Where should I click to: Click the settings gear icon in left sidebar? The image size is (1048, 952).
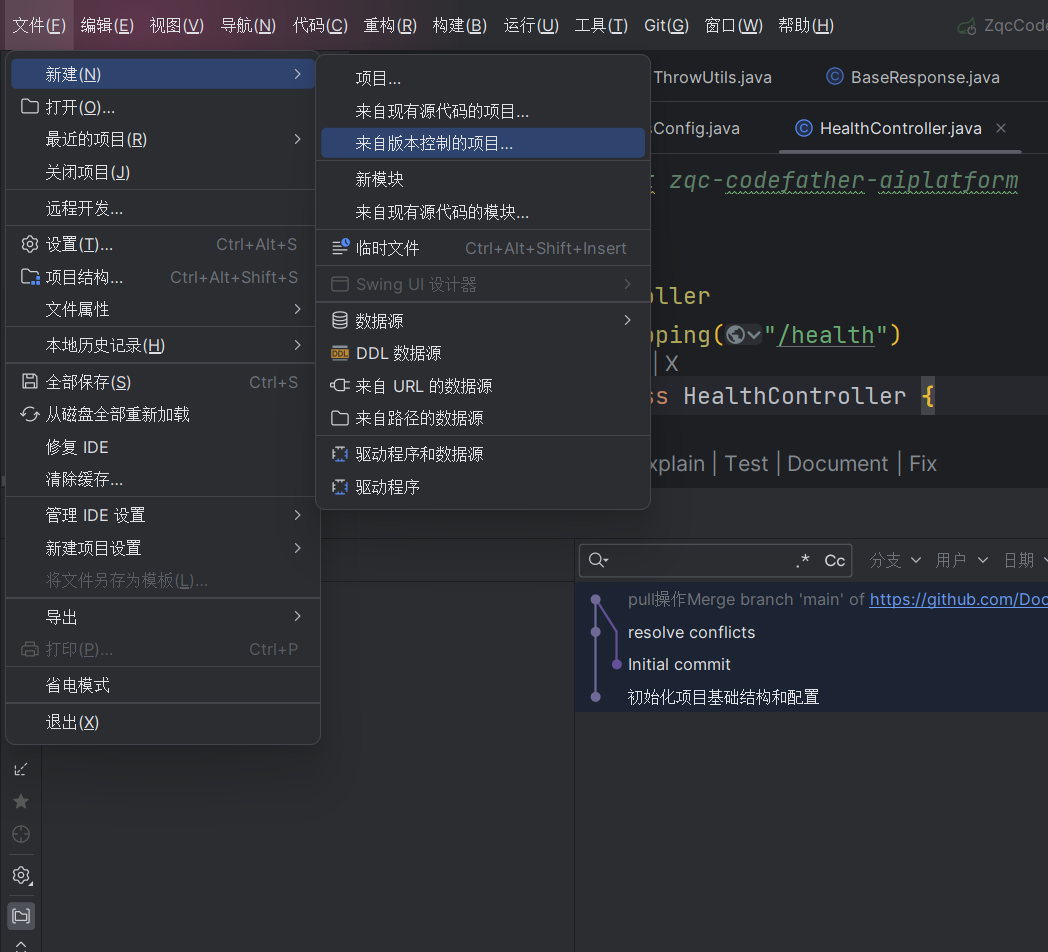21,876
